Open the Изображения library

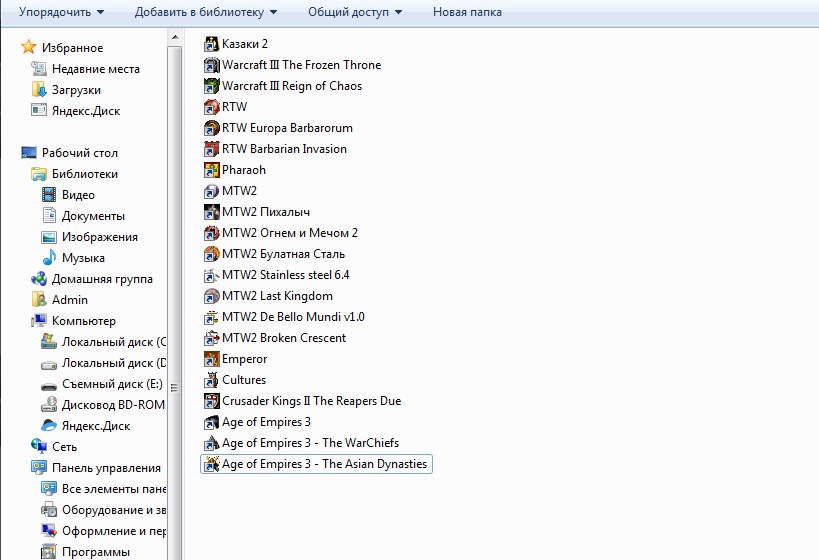tap(100, 237)
